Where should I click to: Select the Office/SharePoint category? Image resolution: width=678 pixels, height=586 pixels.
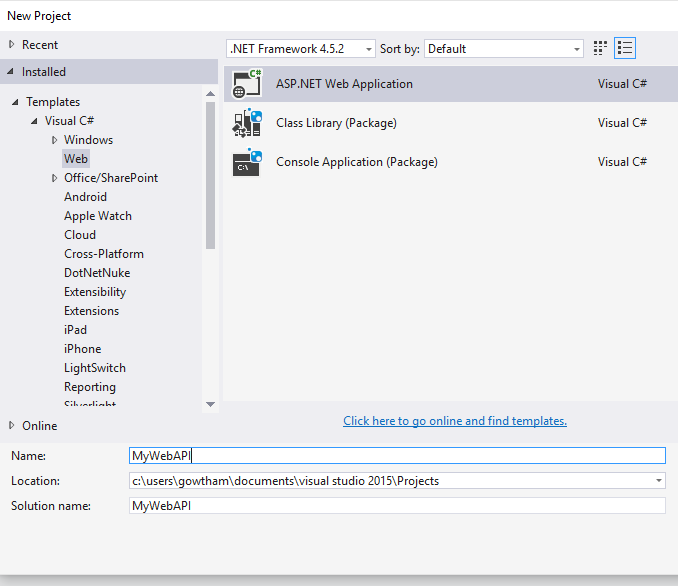point(111,178)
